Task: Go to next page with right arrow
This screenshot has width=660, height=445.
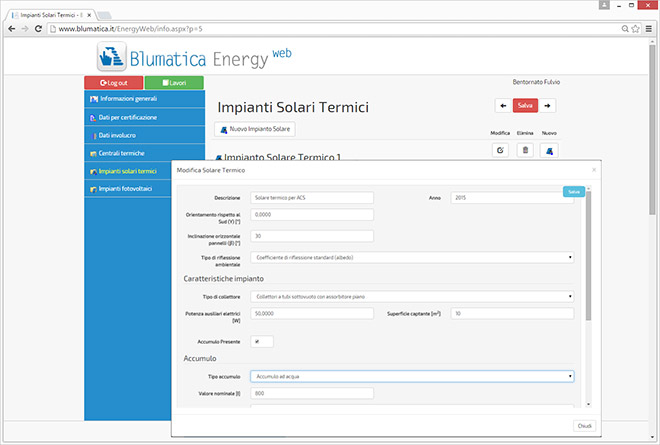Action: pos(548,106)
